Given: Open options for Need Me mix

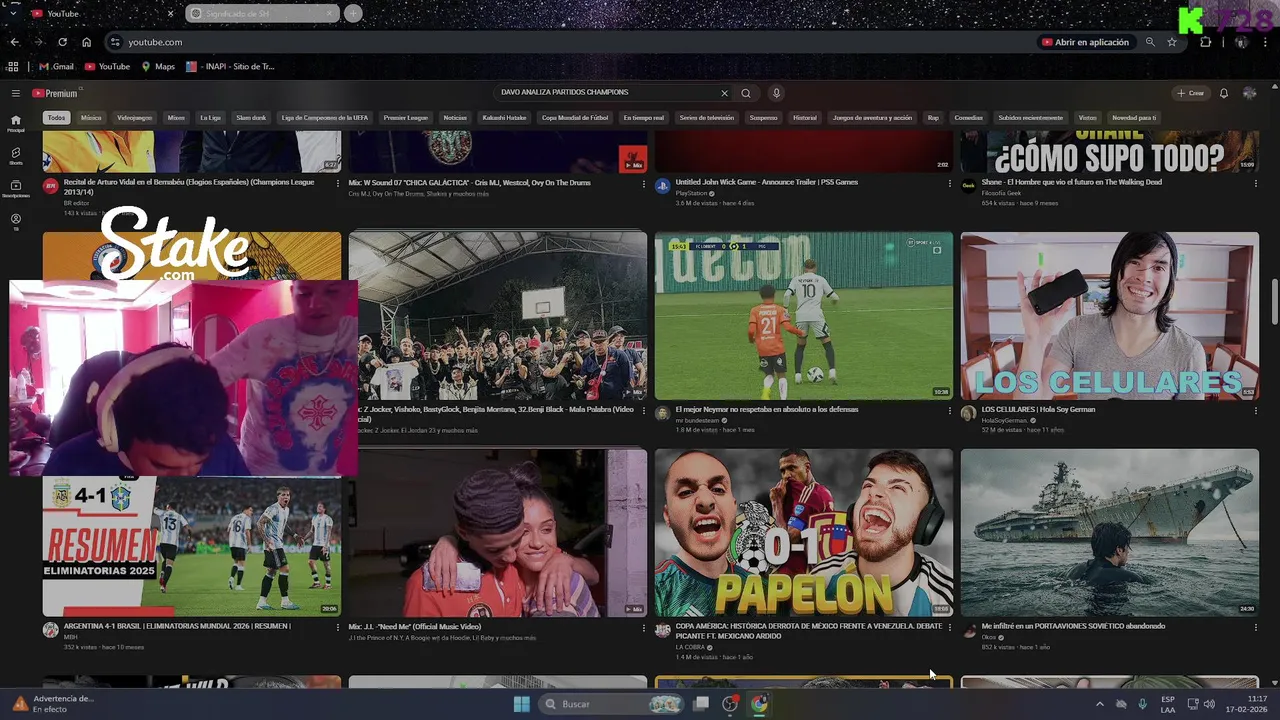Looking at the screenshot, I should (x=643, y=628).
